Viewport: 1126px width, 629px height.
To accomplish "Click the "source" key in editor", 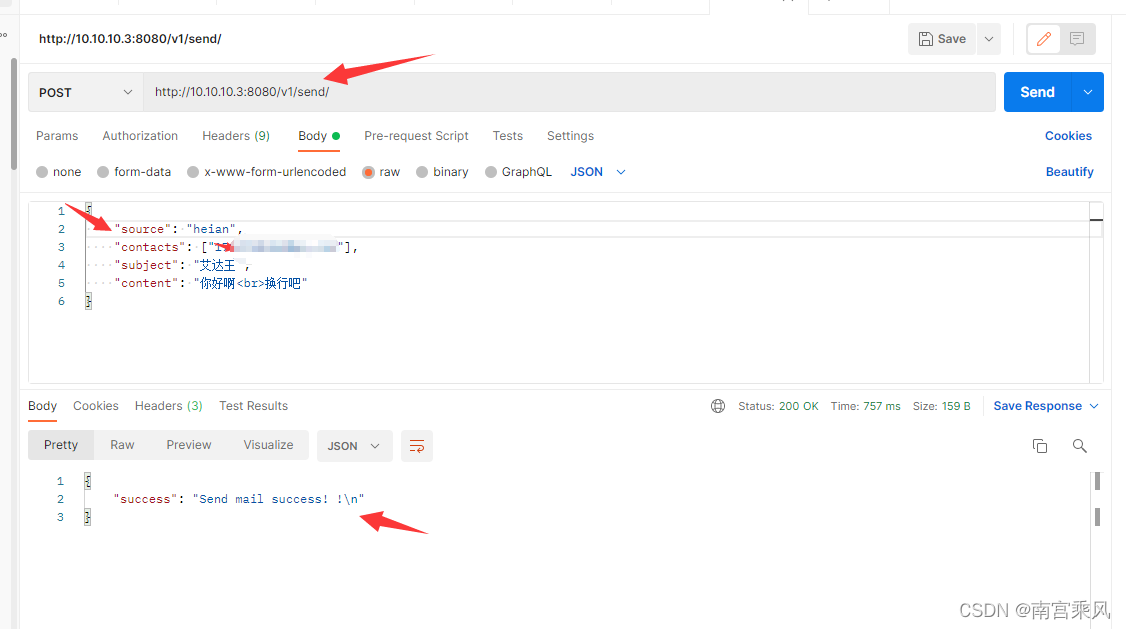I will pos(143,229).
